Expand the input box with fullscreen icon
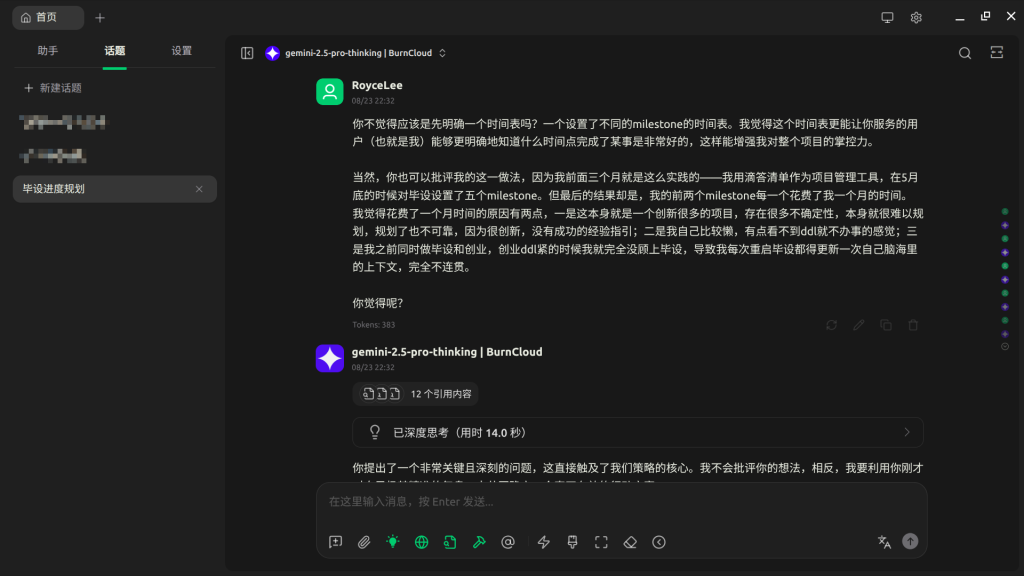The image size is (1024, 576). [601, 542]
